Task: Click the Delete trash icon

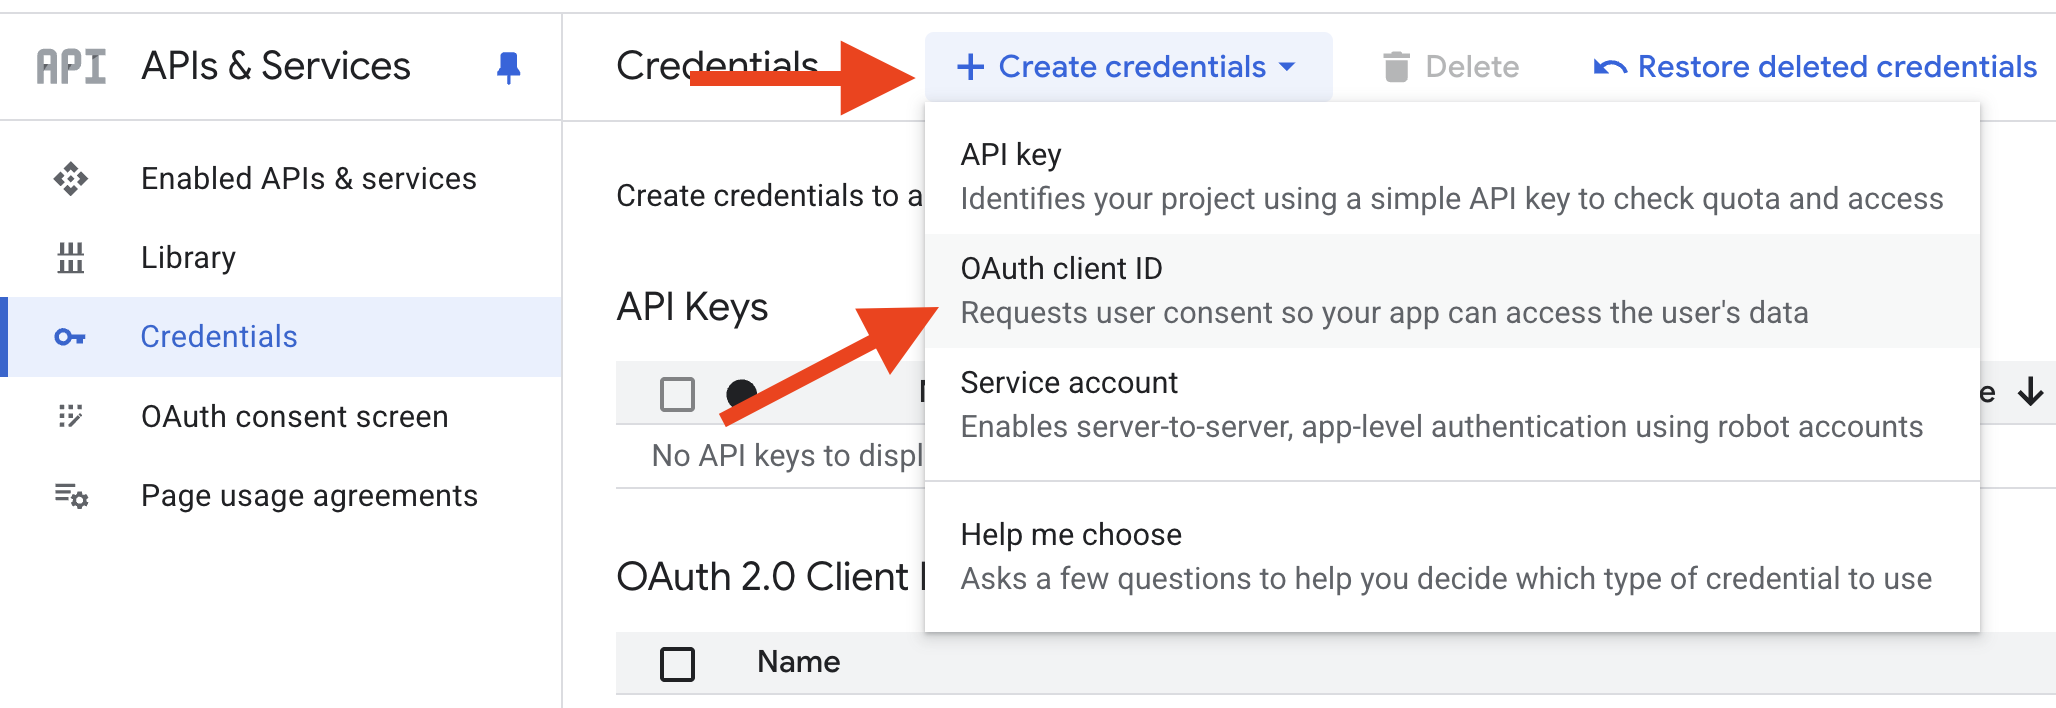Action: 1398,66
